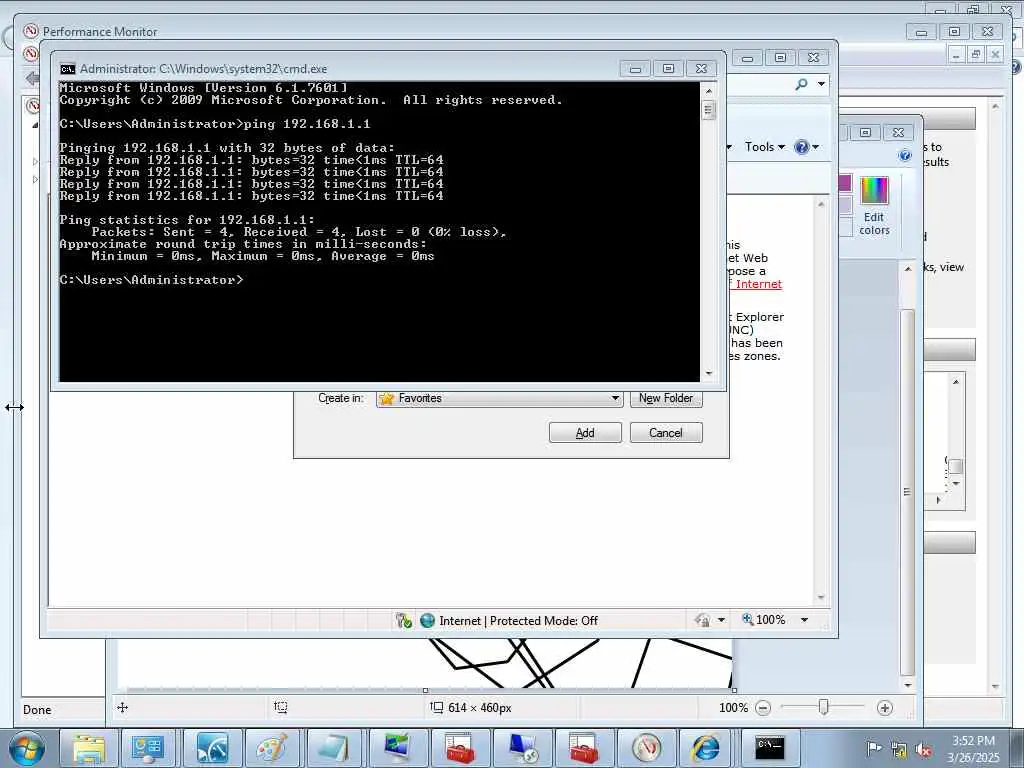This screenshot has width=1024, height=768.
Task: Click the cmd window scroll down arrow
Action: 709,374
